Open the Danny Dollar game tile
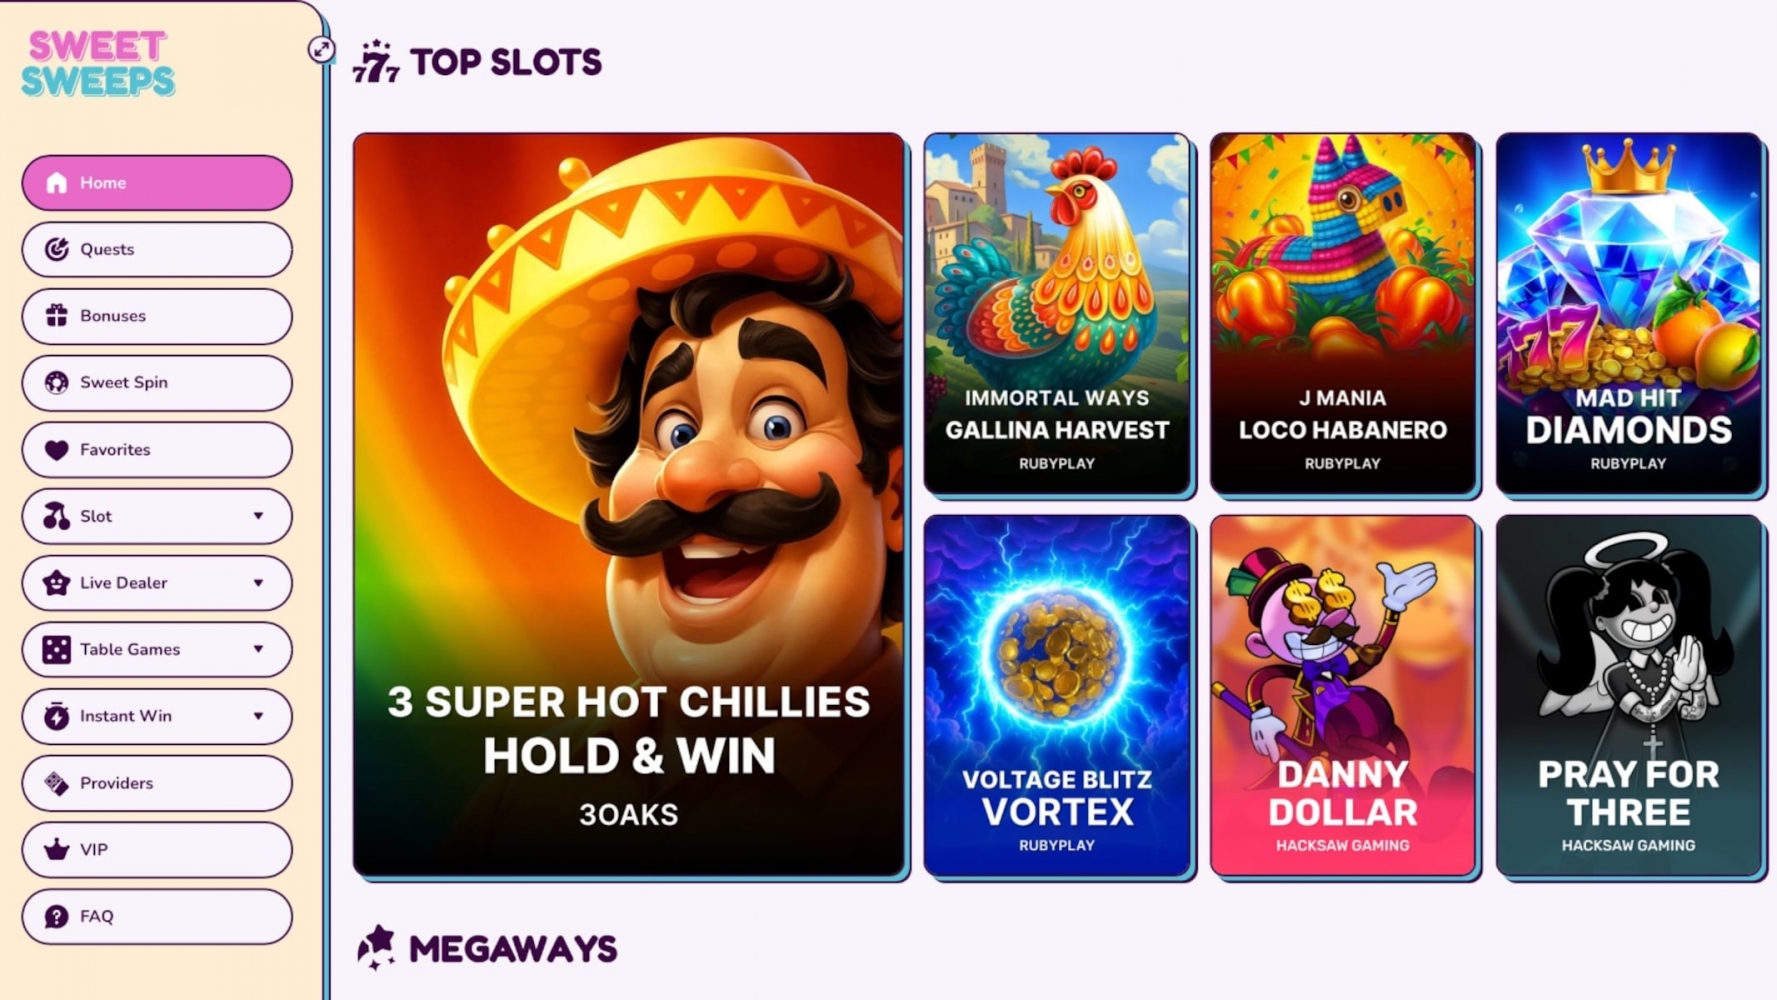1777x1000 pixels. pyautogui.click(x=1343, y=696)
